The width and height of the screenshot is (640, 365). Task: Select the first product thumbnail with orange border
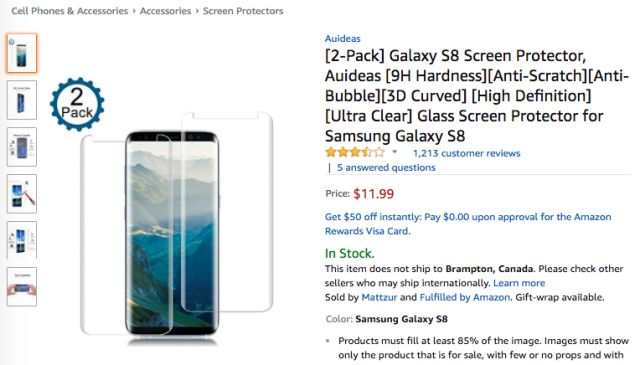(x=22, y=53)
